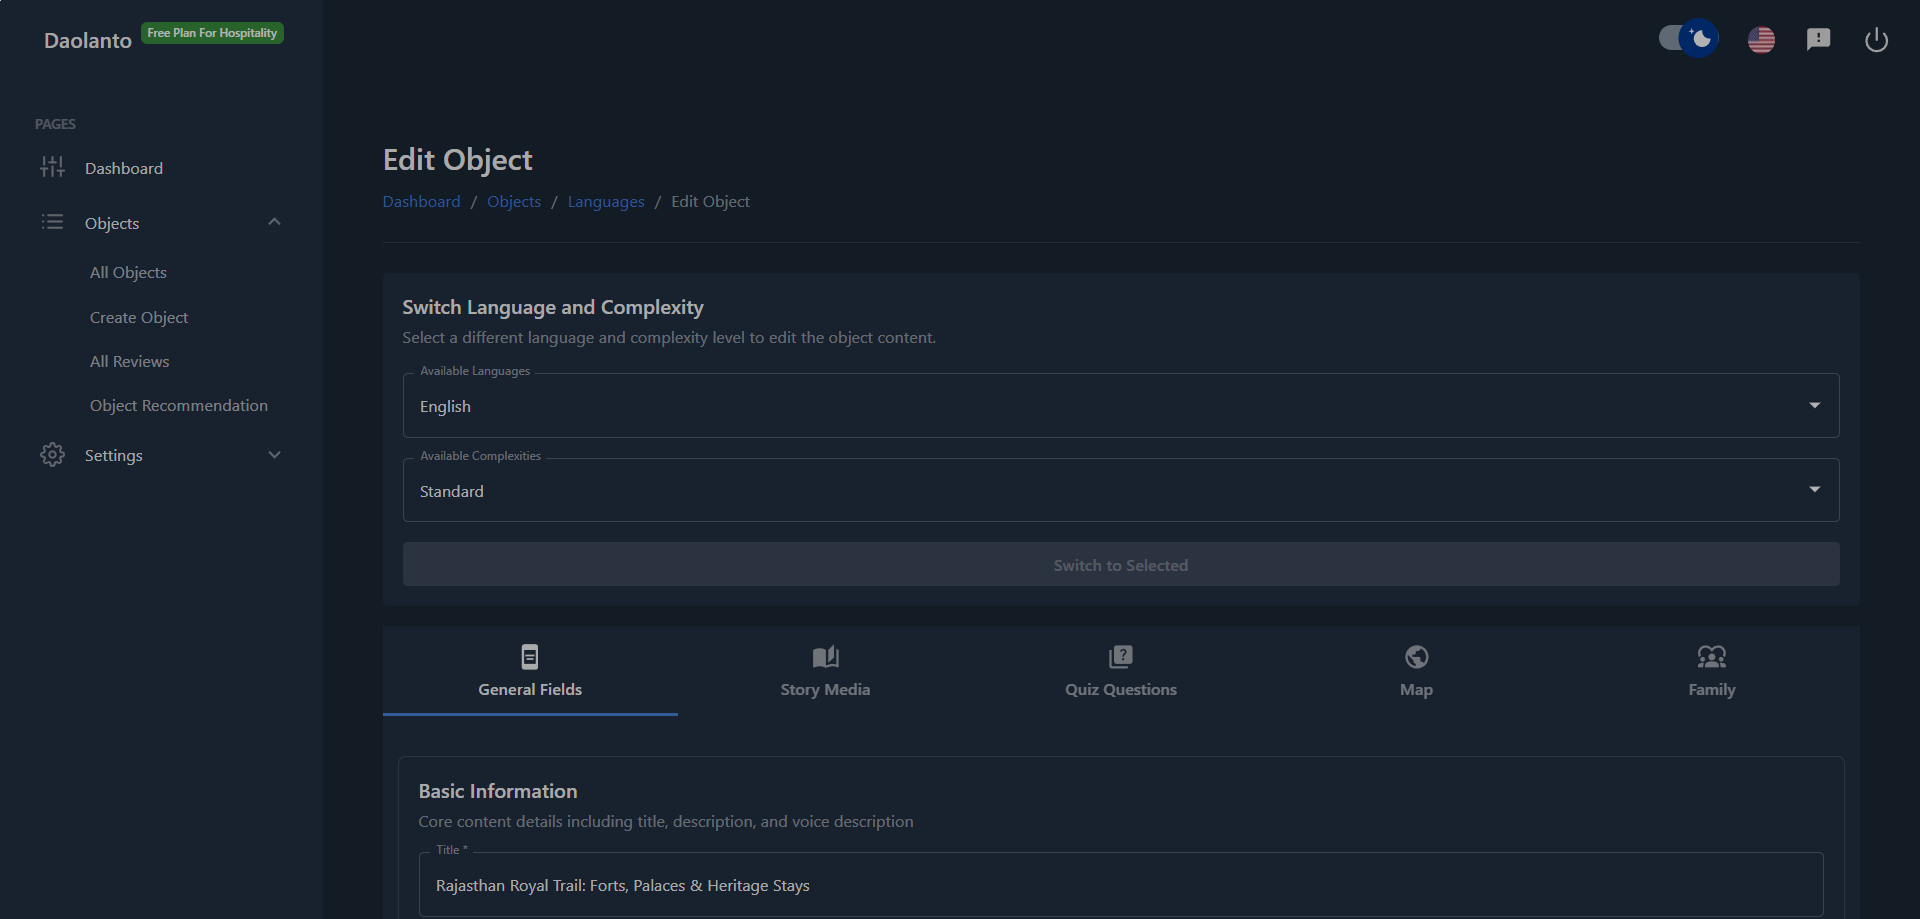Open All Objects in sidebar
The height and width of the screenshot is (919, 1920).
coord(128,272)
